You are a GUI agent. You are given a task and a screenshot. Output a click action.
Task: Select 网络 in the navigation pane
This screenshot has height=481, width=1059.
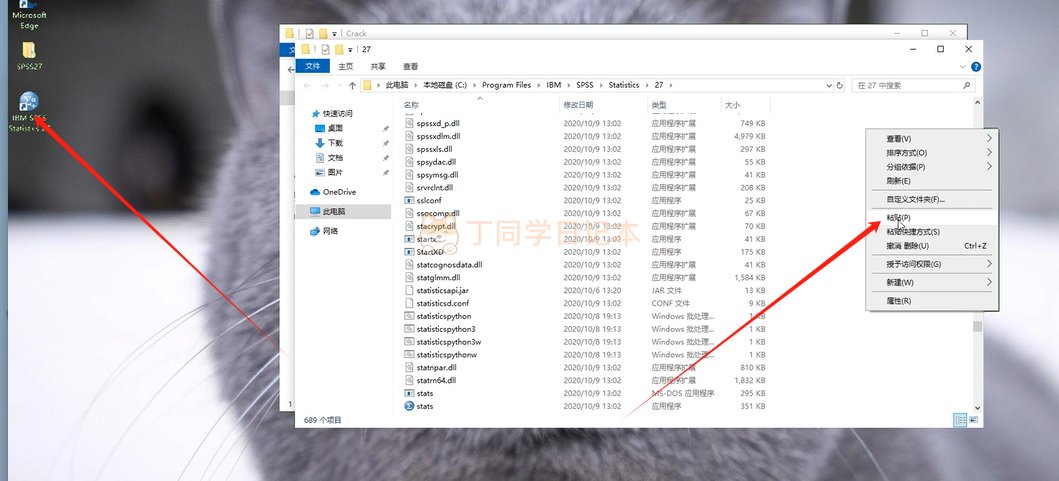tap(324, 231)
